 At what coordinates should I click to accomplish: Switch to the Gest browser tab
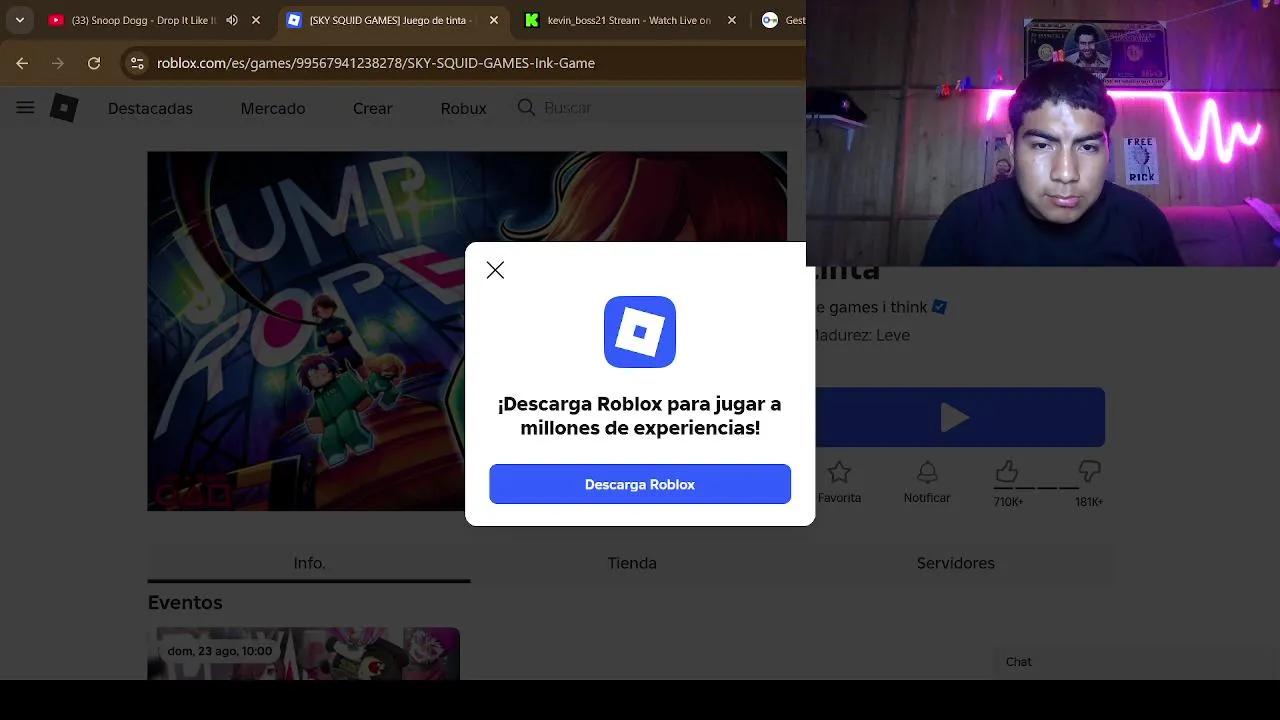click(783, 20)
